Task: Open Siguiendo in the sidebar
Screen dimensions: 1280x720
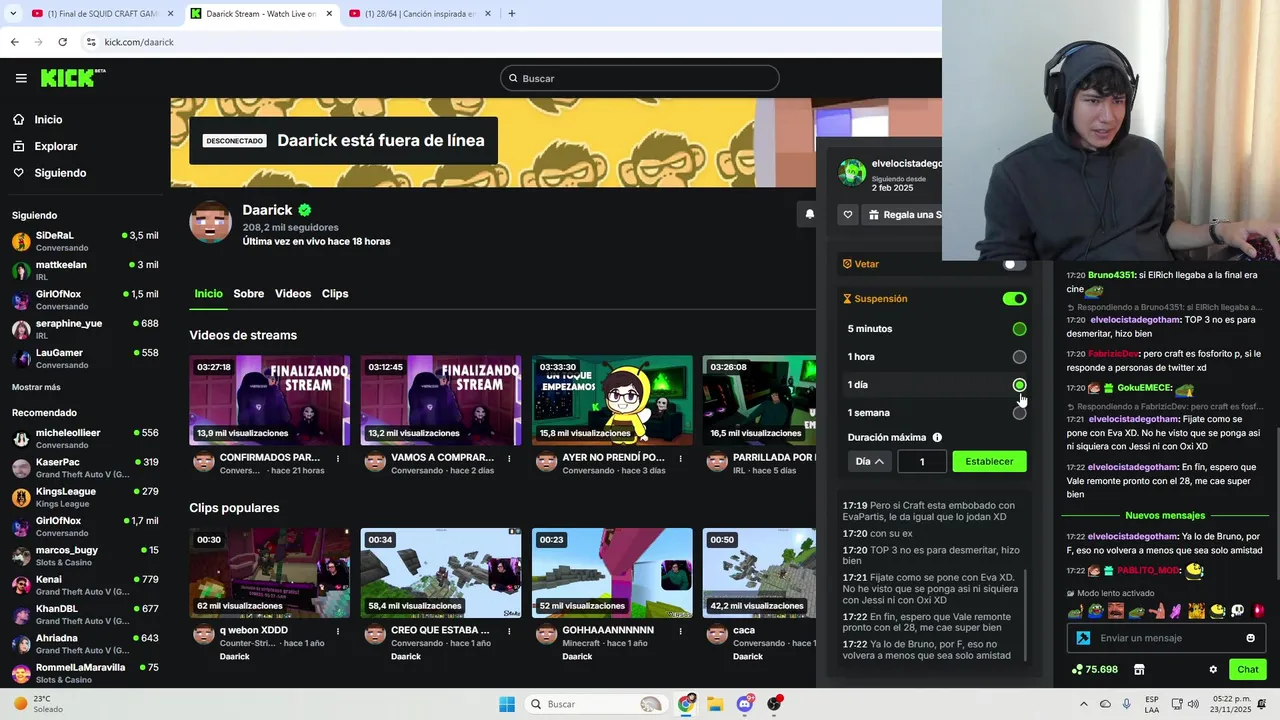Action: (60, 173)
